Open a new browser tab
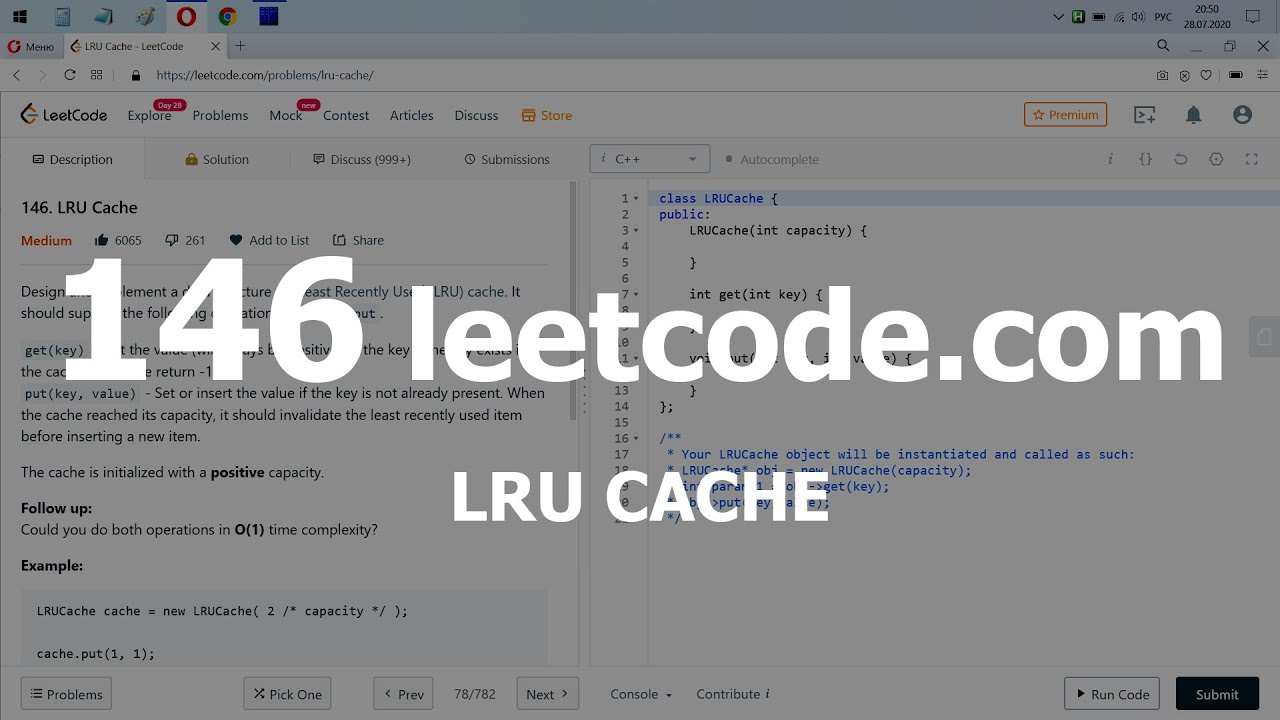This screenshot has width=1280, height=720. click(x=240, y=46)
